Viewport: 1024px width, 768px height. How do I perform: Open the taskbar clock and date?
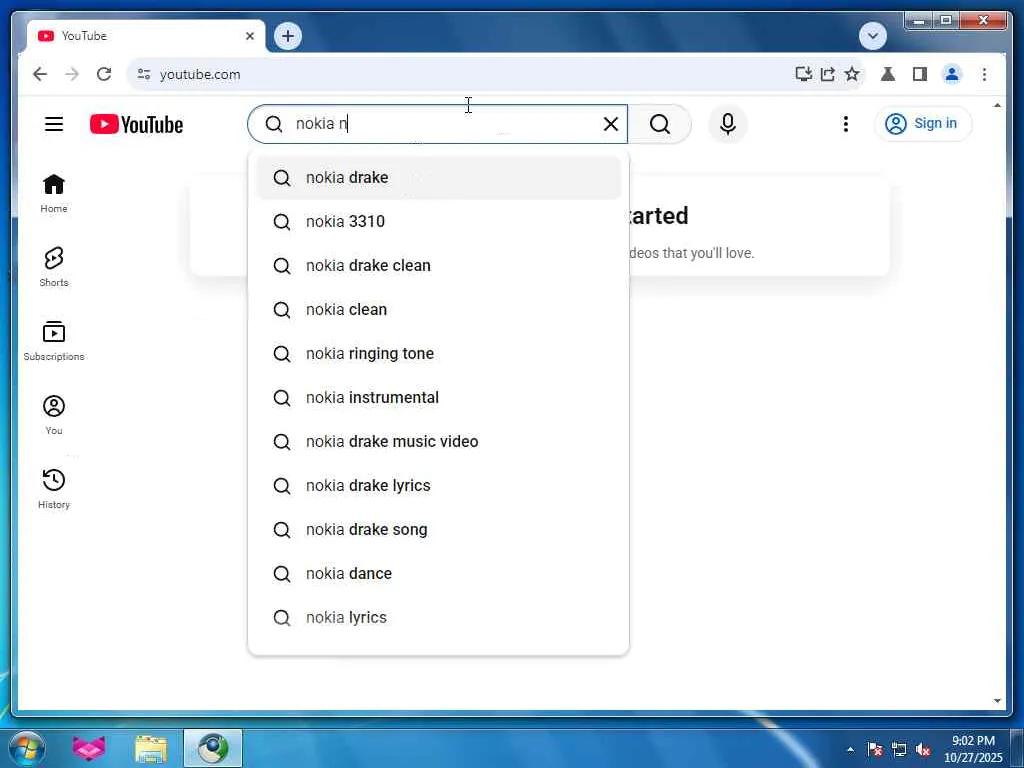tap(973, 749)
